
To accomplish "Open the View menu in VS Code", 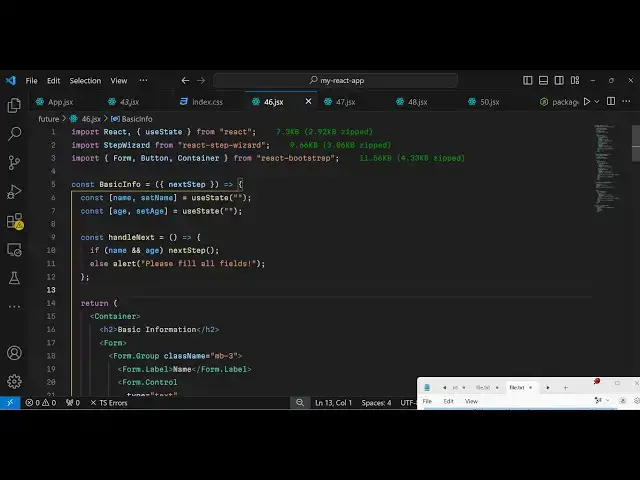I will click(x=119, y=81).
